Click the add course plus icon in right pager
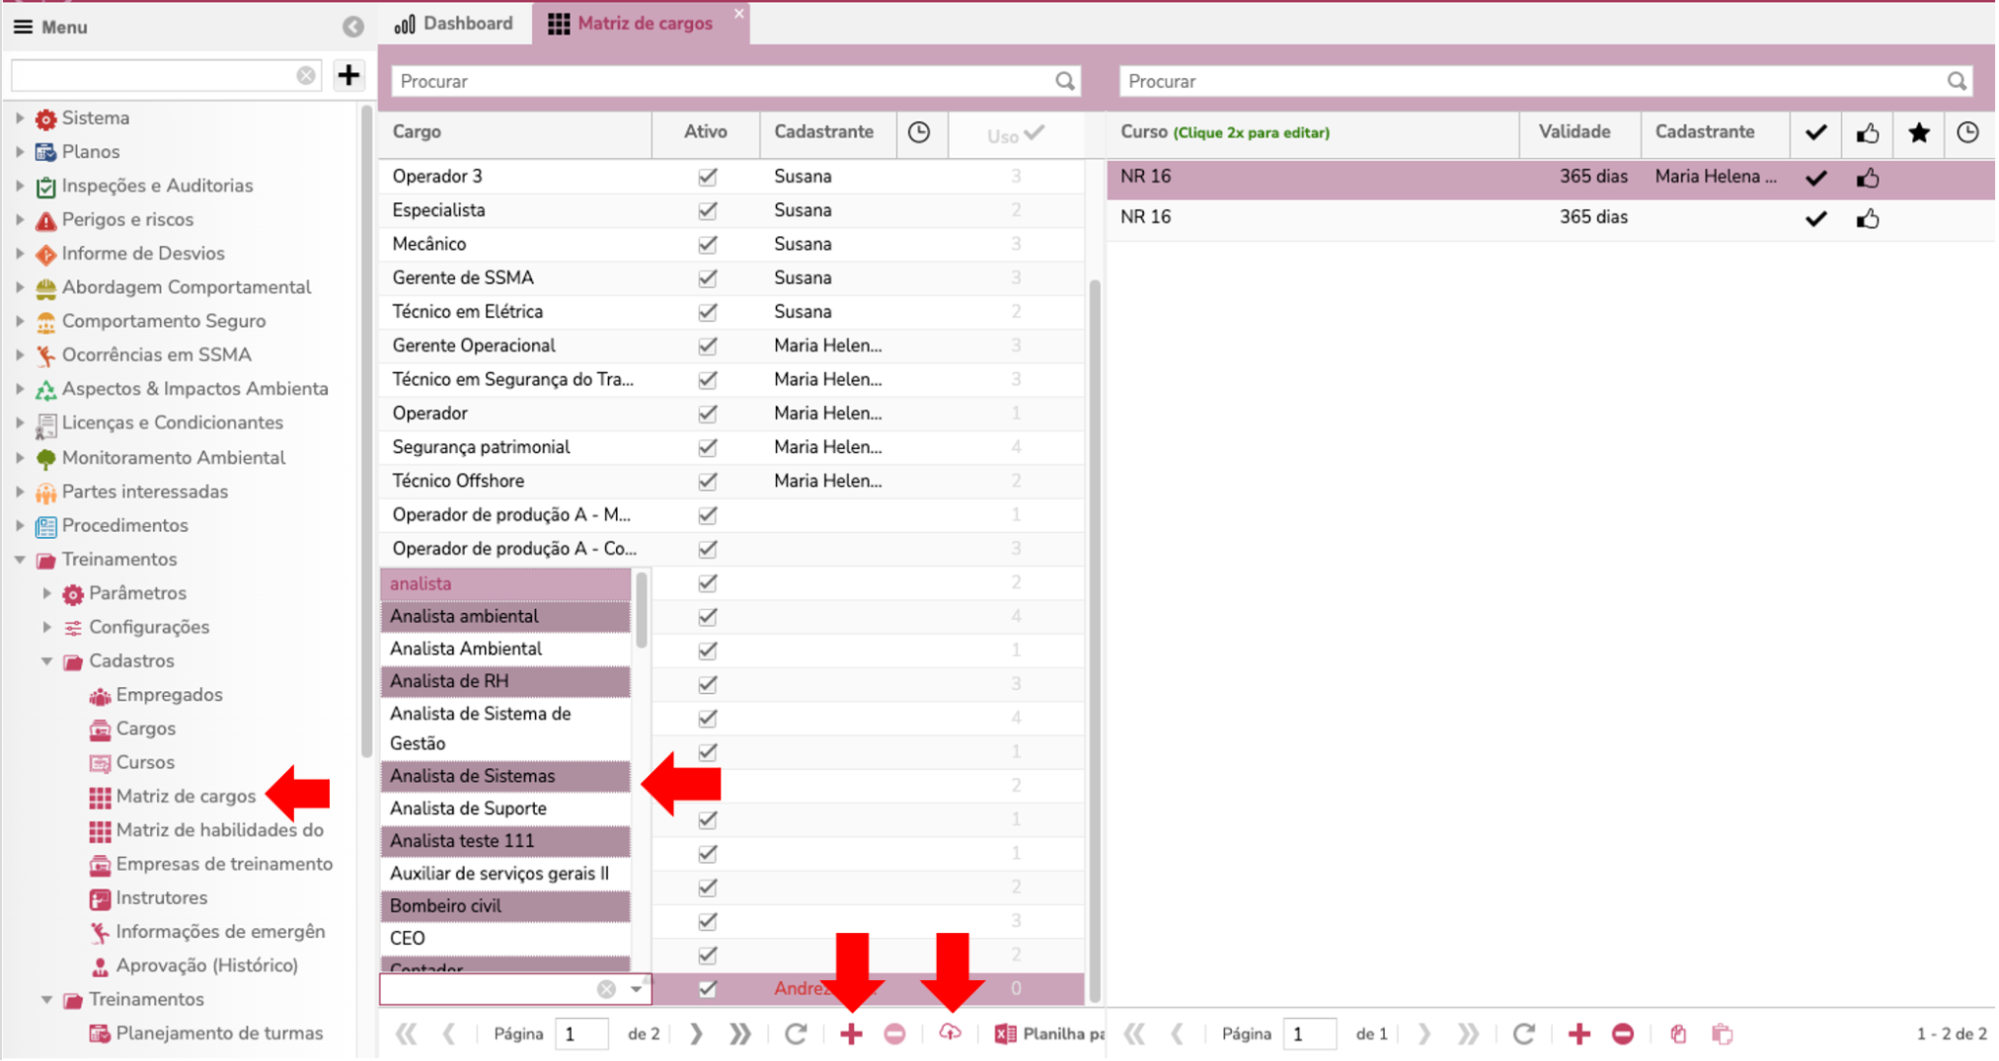 coord(1579,1034)
